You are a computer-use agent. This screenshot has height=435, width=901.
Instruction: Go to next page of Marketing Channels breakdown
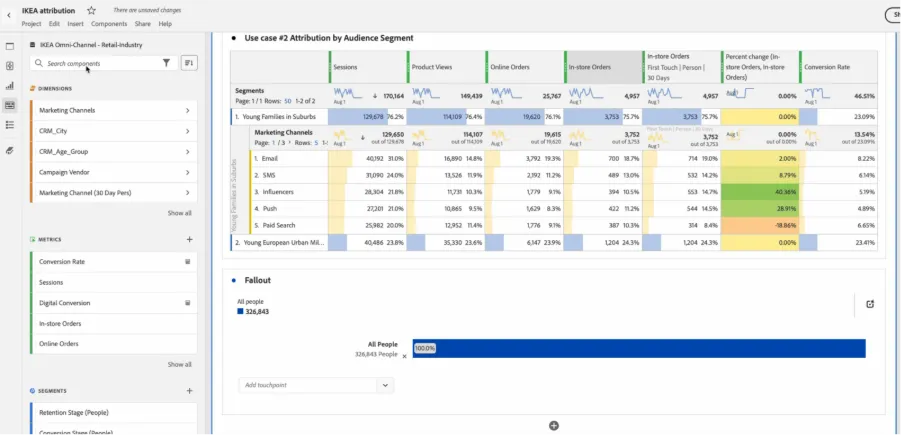(x=290, y=143)
